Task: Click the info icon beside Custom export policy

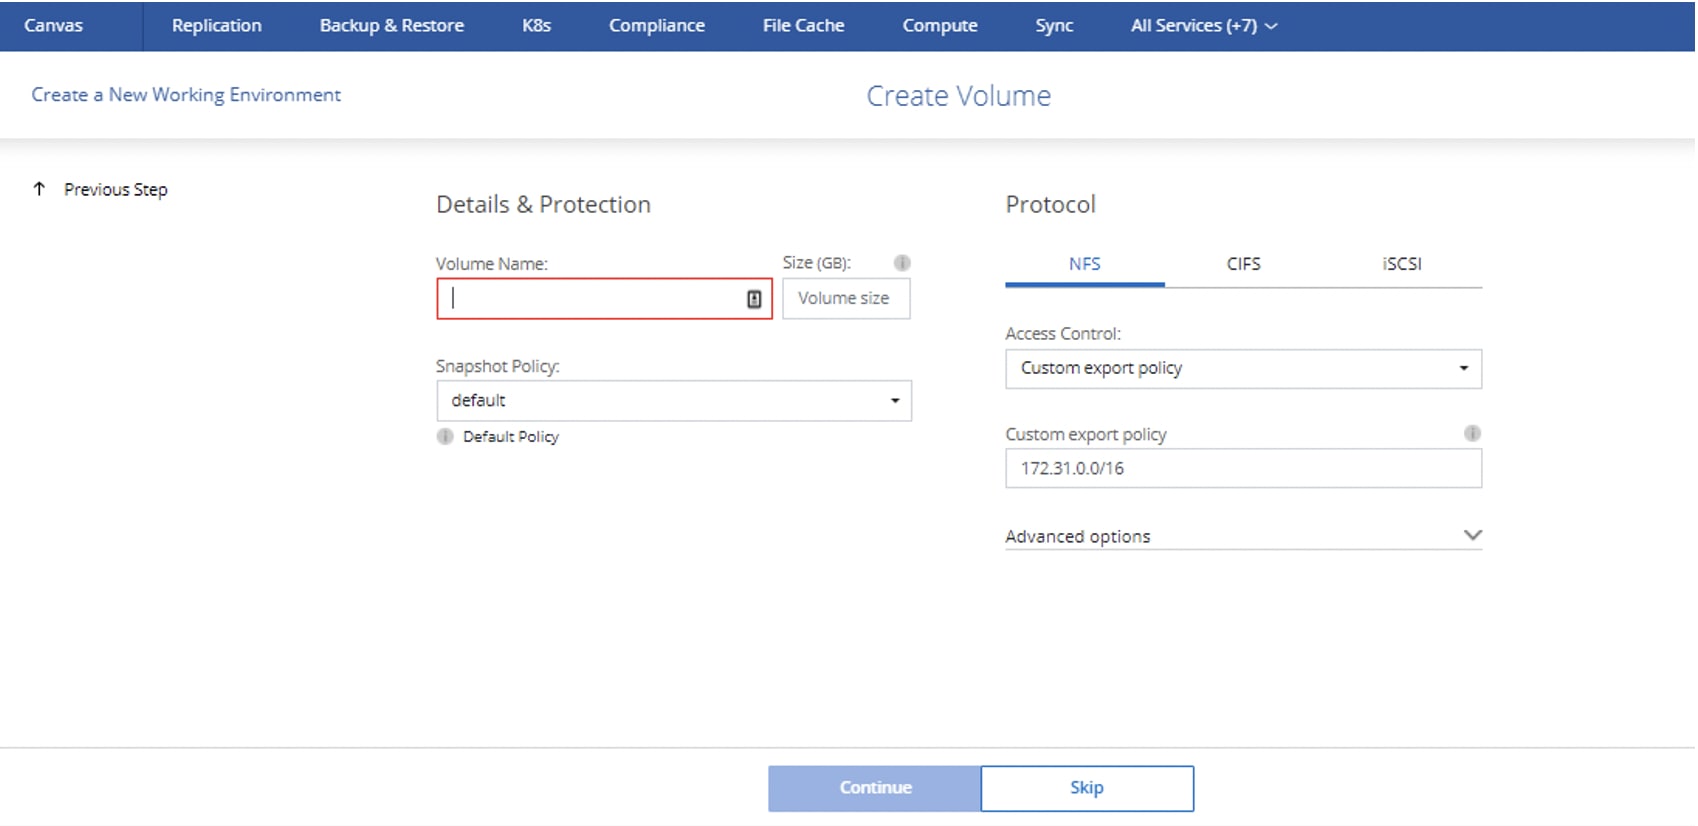Action: [1471, 433]
